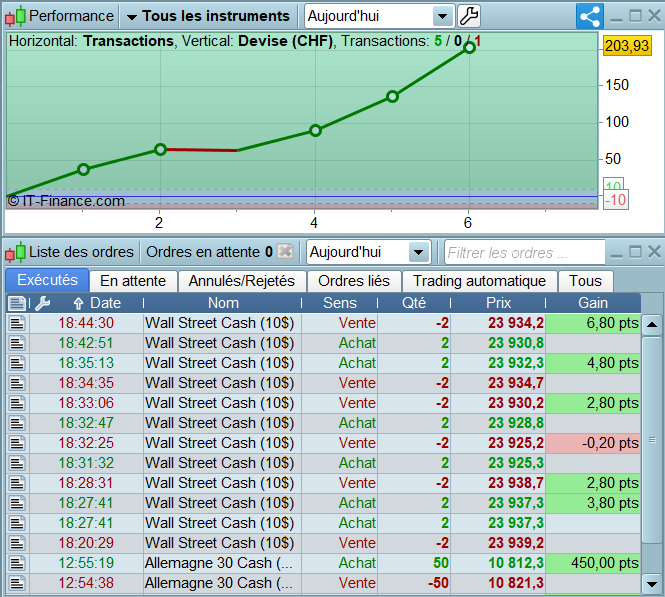This screenshot has height=597, width=665.
Task: Open details icon for the 18:44:30 order
Action: (17, 323)
